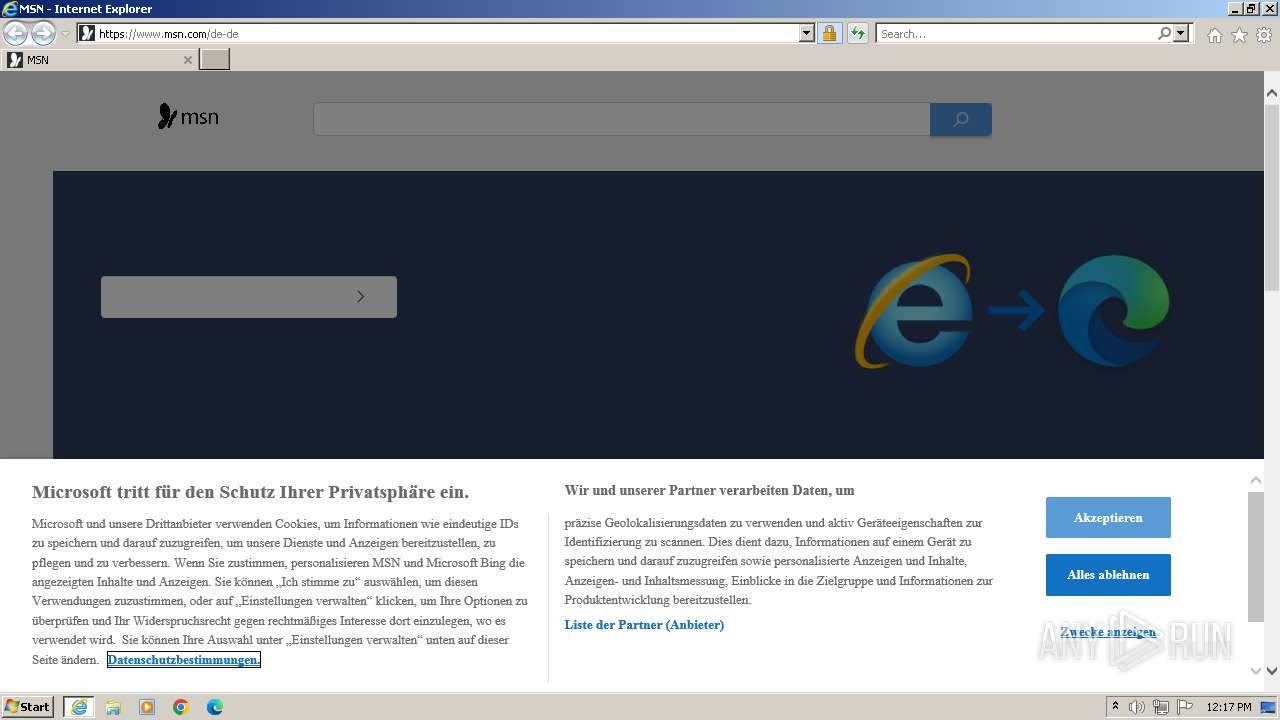The image size is (1280, 720).
Task: Open Windows Media Player taskbar icon
Action: (147, 707)
